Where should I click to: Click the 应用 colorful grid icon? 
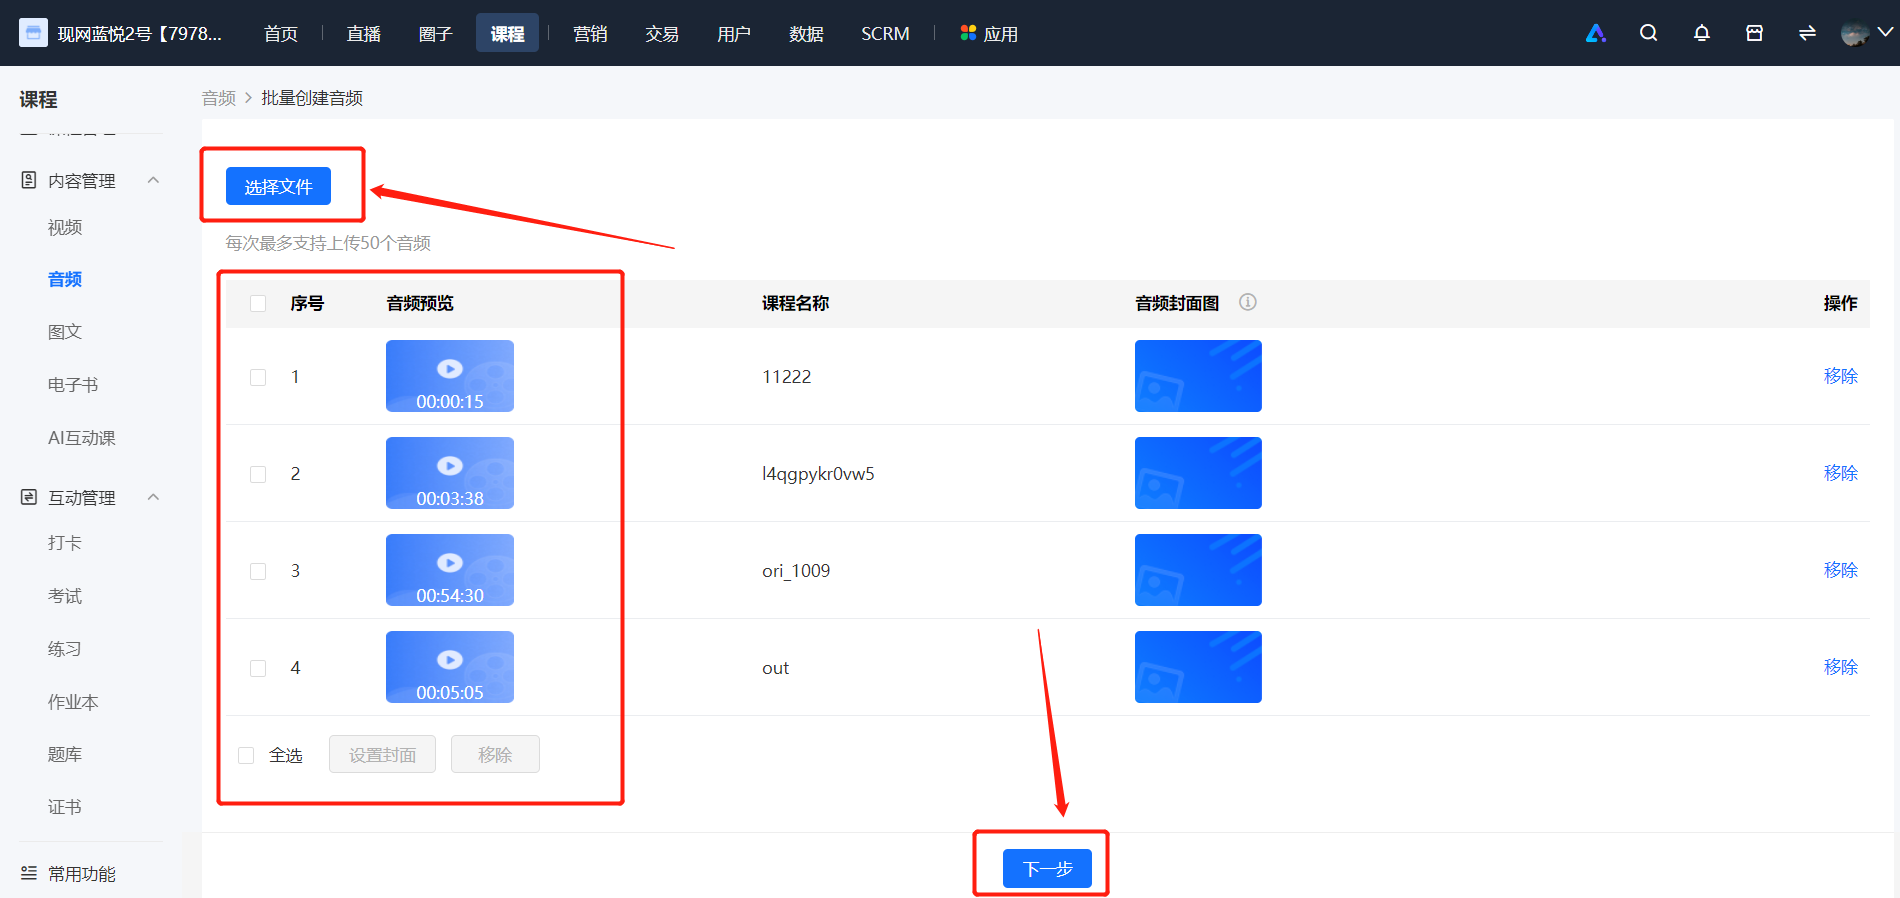[968, 33]
